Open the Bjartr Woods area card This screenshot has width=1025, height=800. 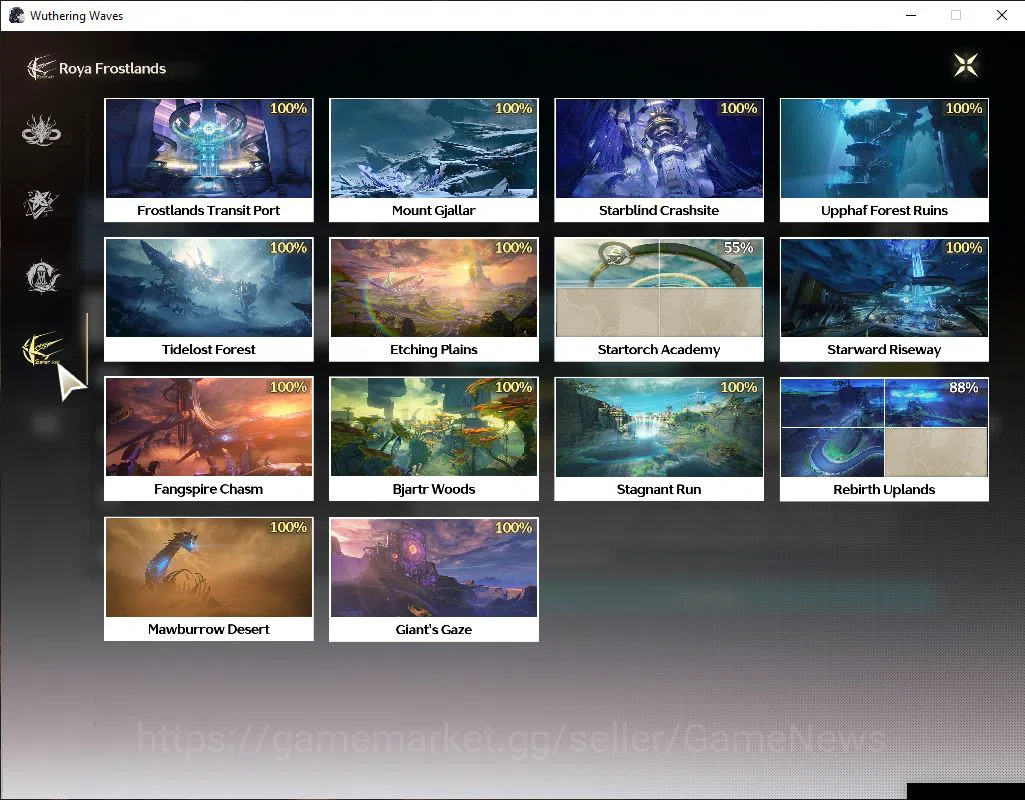point(434,439)
